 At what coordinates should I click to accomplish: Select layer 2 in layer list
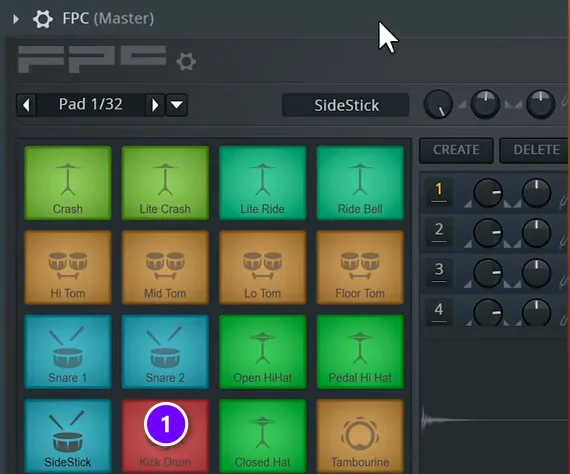coord(439,232)
